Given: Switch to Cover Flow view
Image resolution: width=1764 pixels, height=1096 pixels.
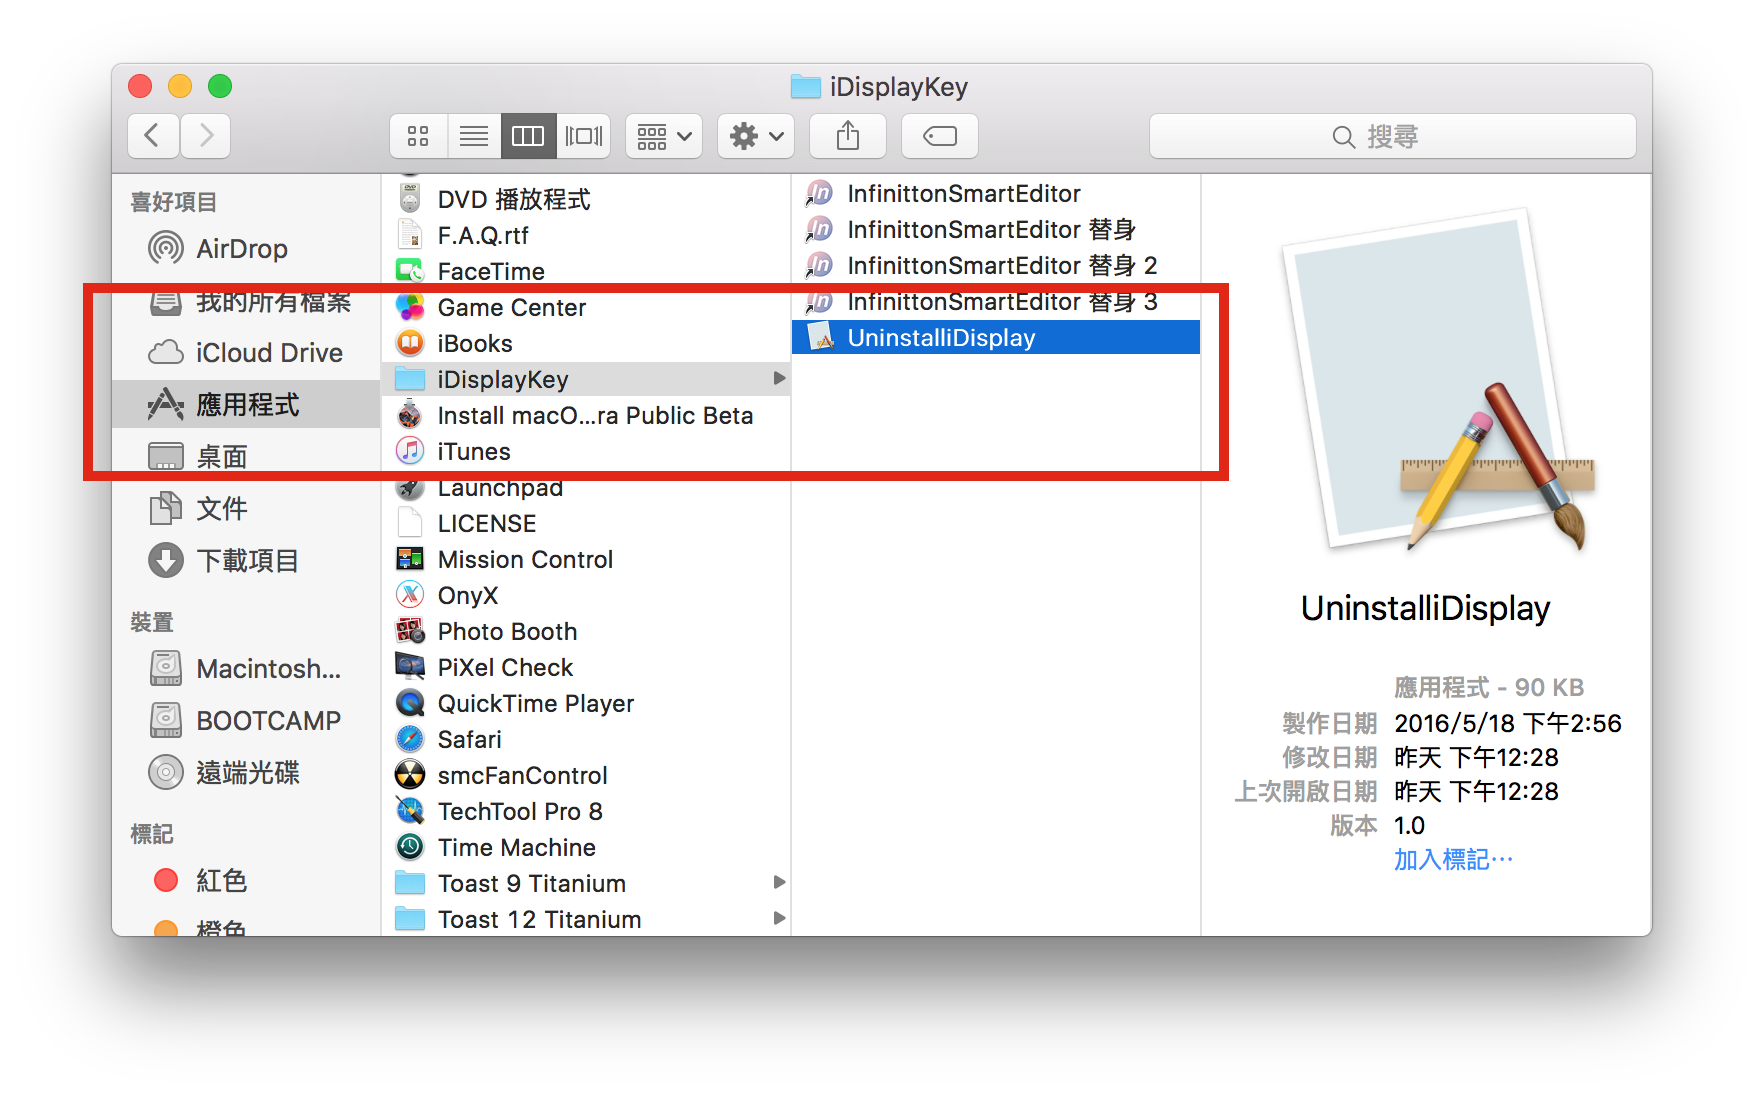Looking at the screenshot, I should click(x=584, y=136).
